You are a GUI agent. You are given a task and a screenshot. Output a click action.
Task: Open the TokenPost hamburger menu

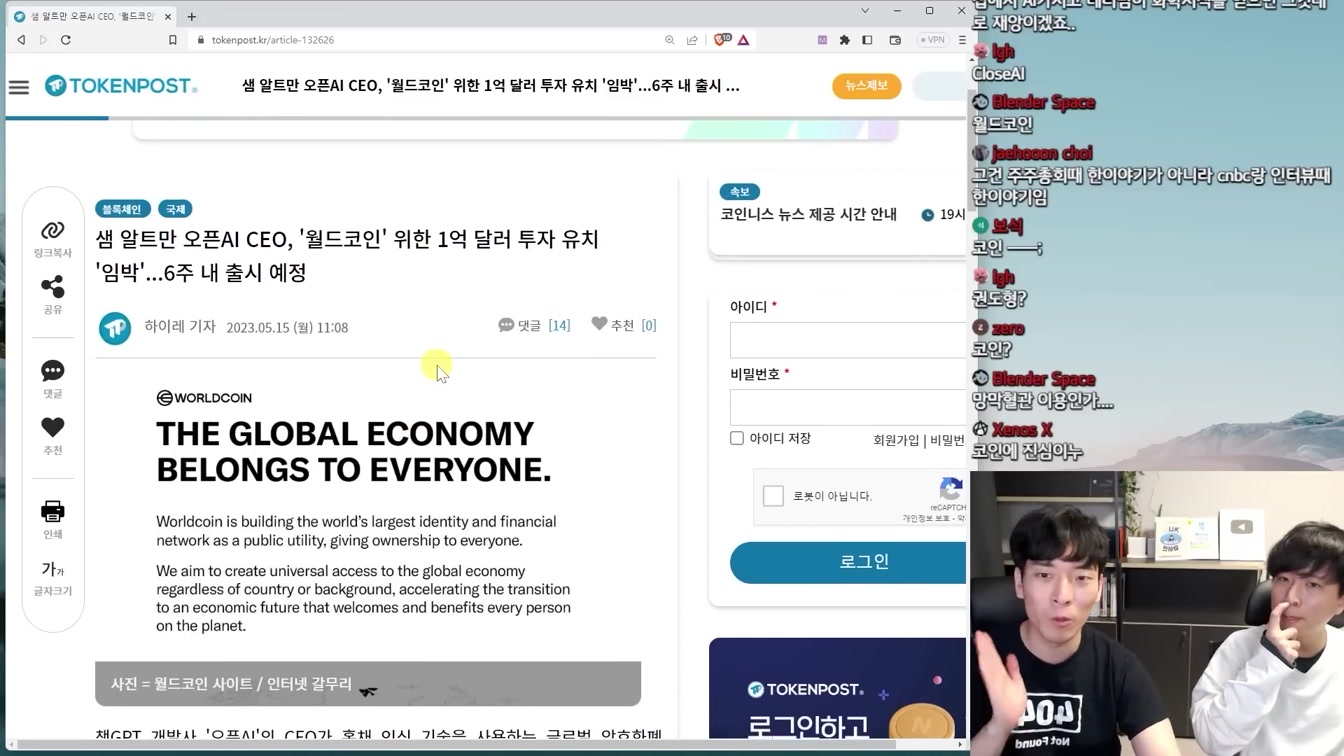tap(19, 87)
